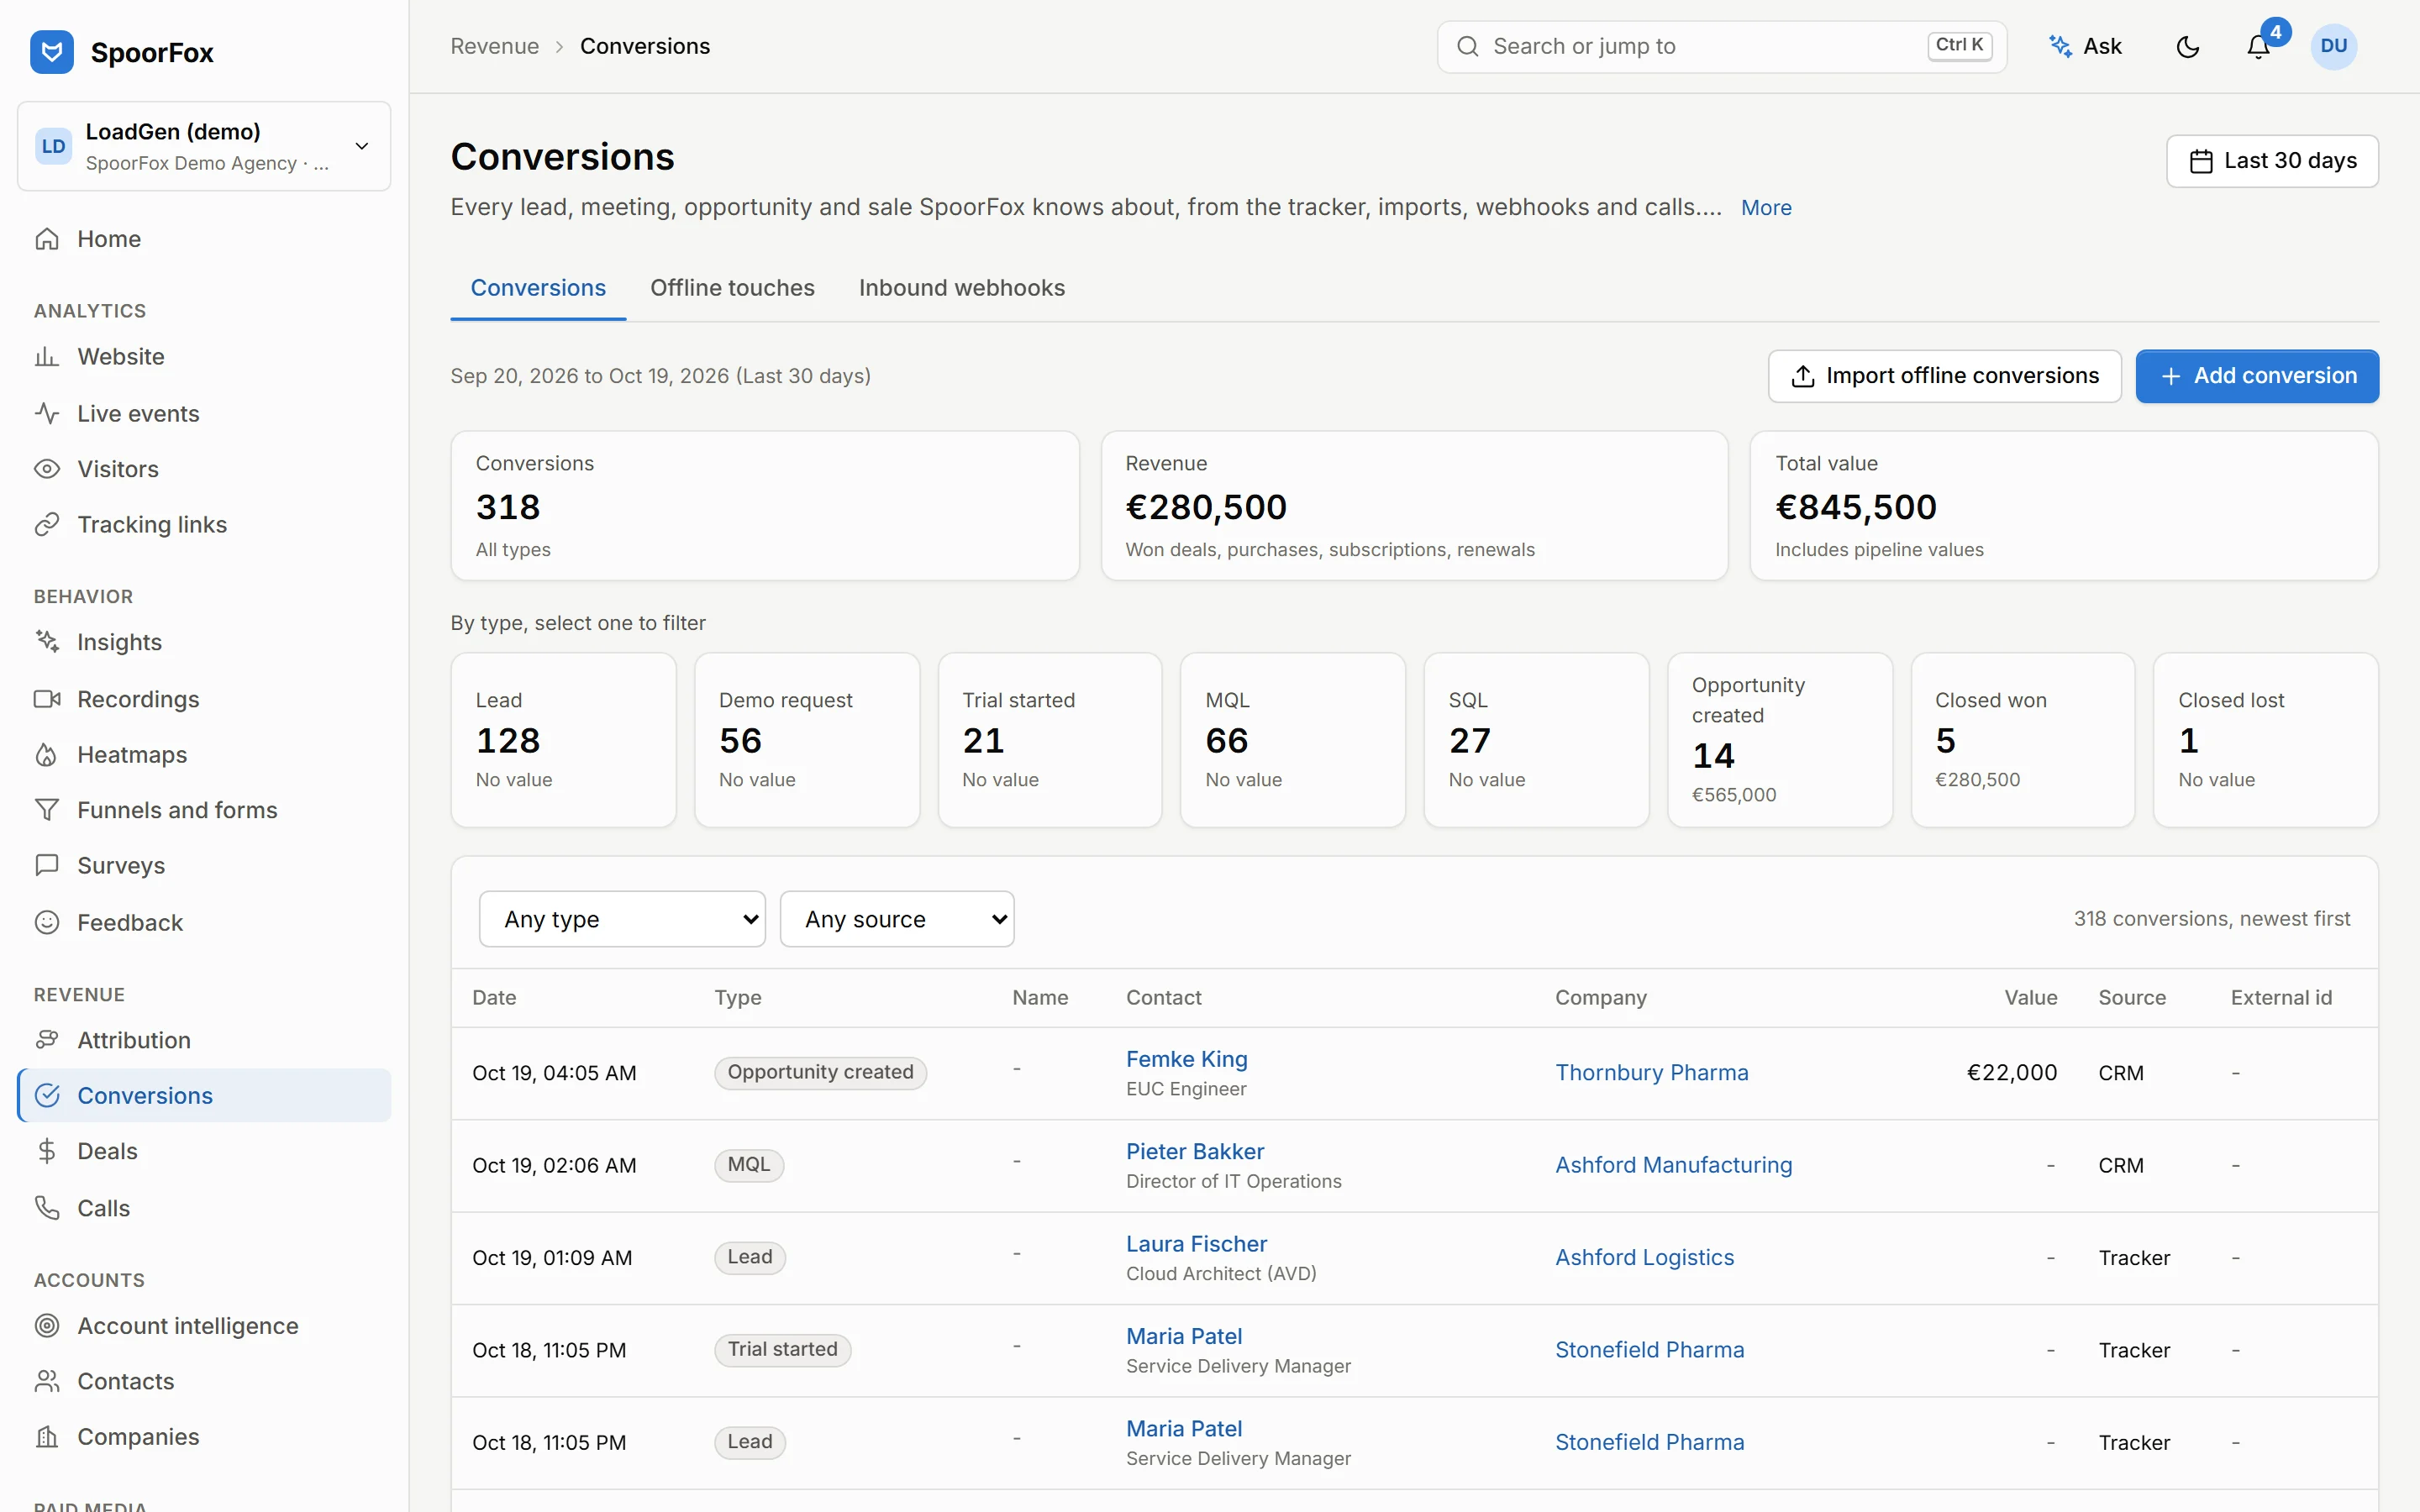This screenshot has width=2420, height=1512.
Task: Open the DU user avatar menu
Action: click(2333, 47)
